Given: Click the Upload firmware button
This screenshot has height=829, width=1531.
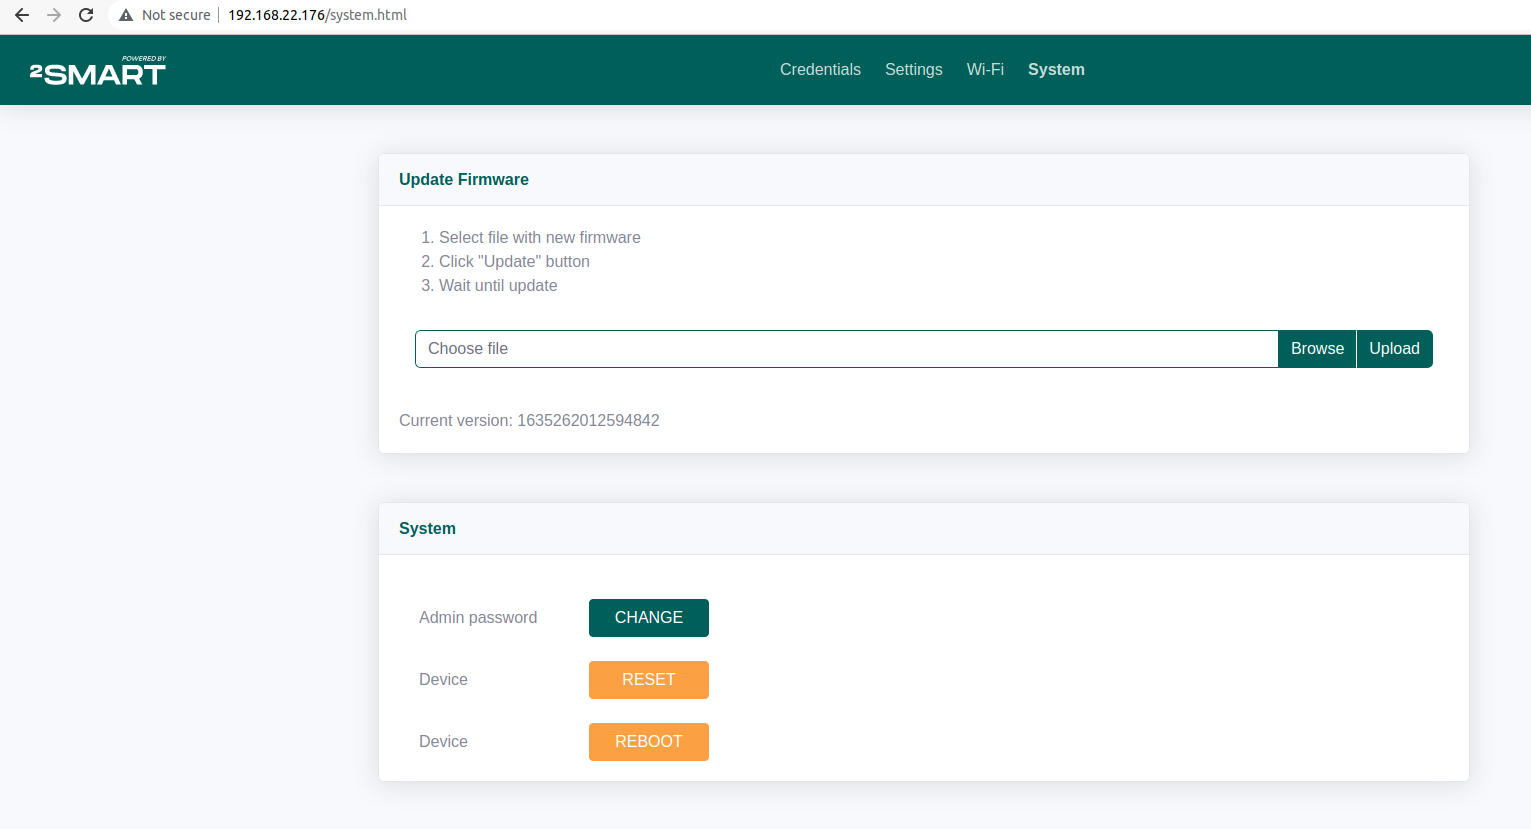Looking at the screenshot, I should point(1394,349).
